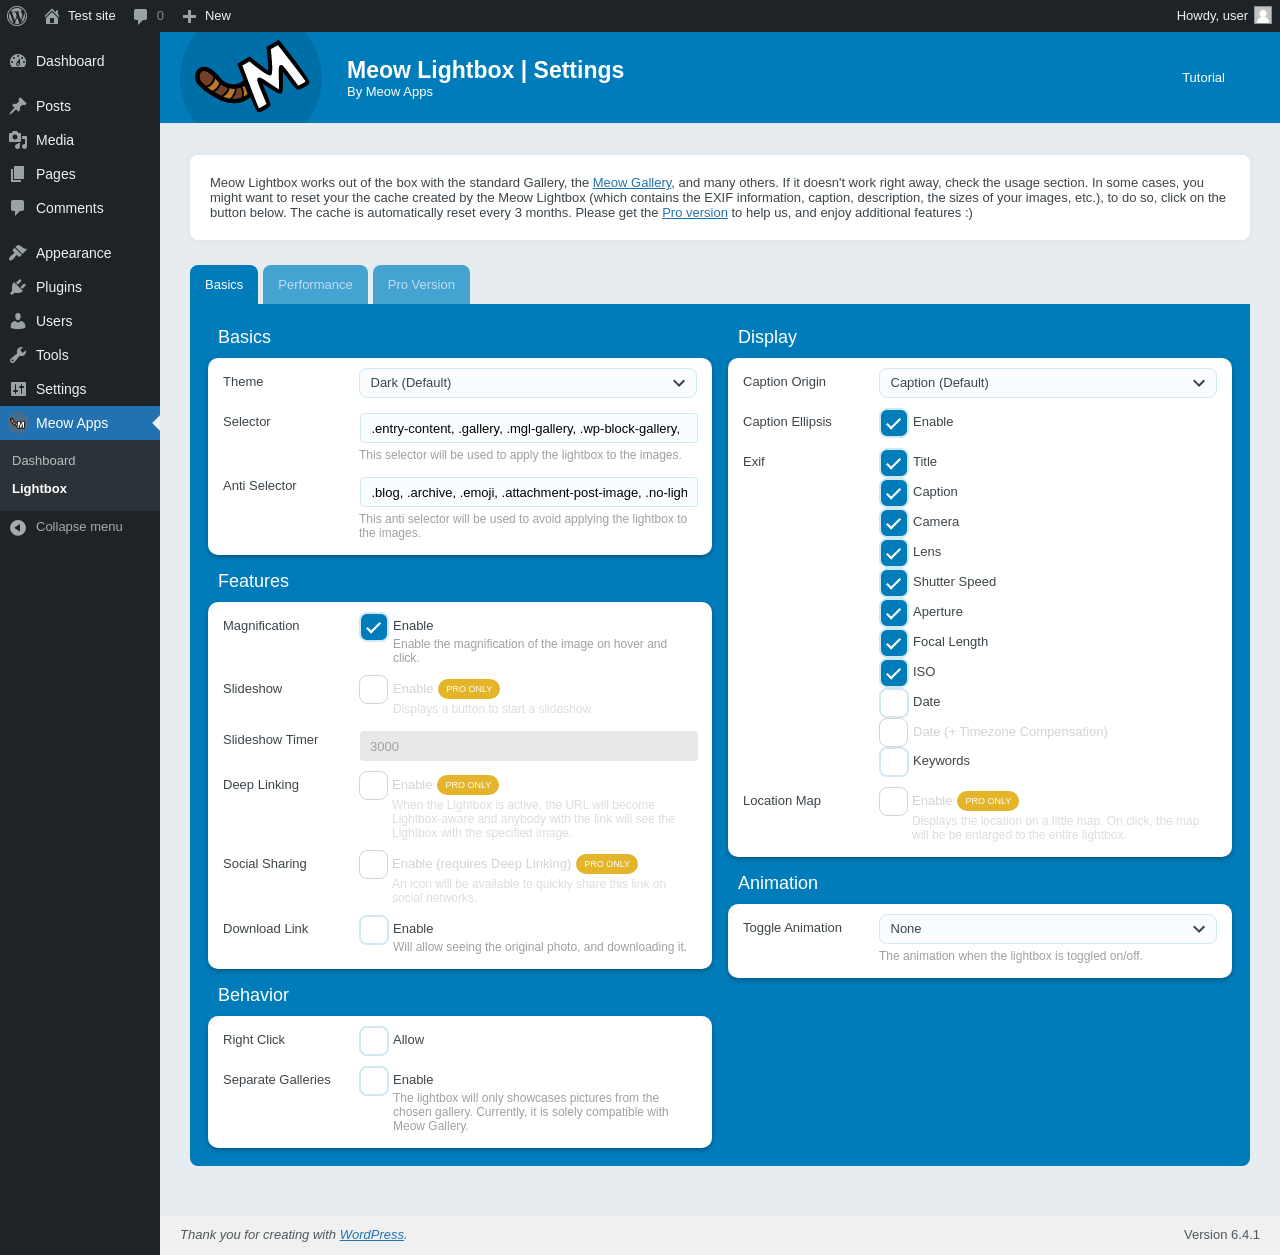
Task: Switch to the Basics tab
Action: point(224,285)
